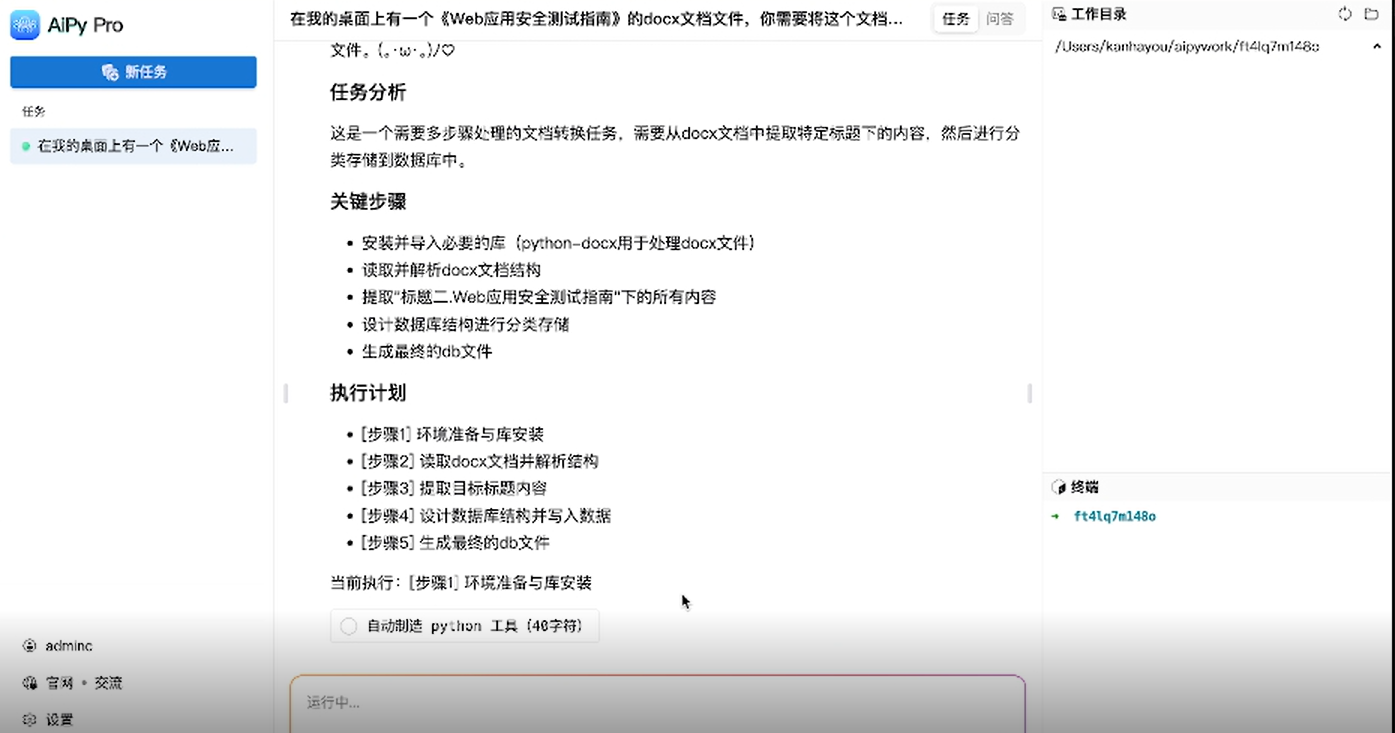Collapse the /Users/kanhayou/aipywork path with its chevron
Viewport: 1395px width, 733px height.
pyautogui.click(x=1379, y=46)
